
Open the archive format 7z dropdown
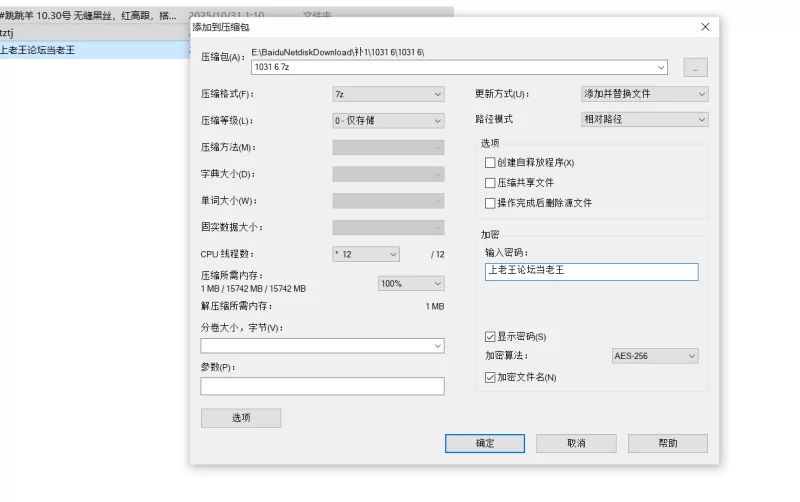coord(388,94)
